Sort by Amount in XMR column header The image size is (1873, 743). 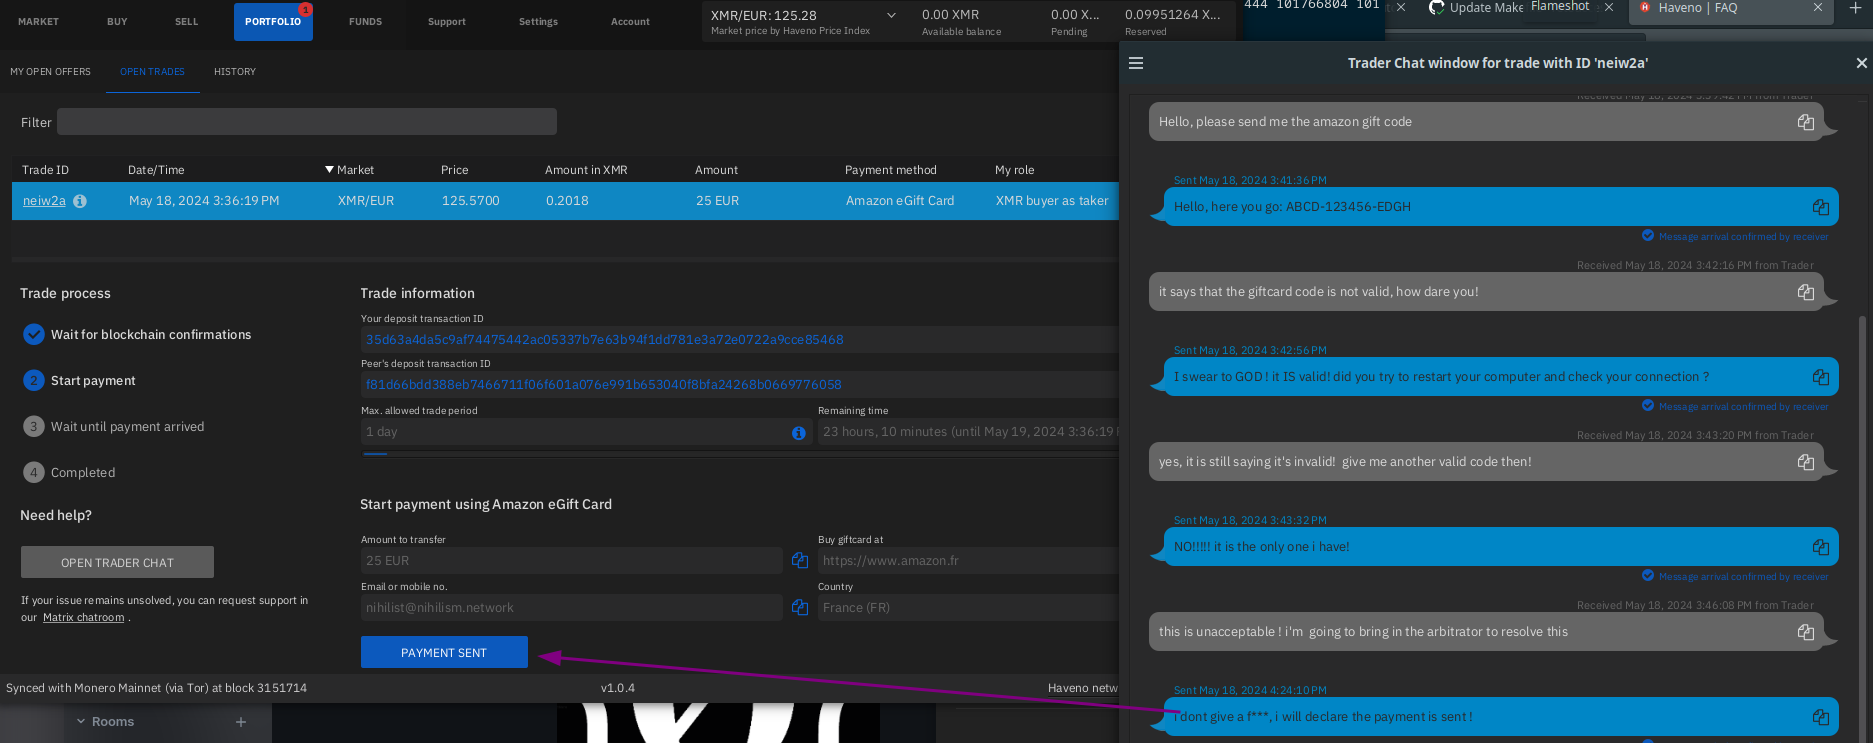(x=586, y=170)
